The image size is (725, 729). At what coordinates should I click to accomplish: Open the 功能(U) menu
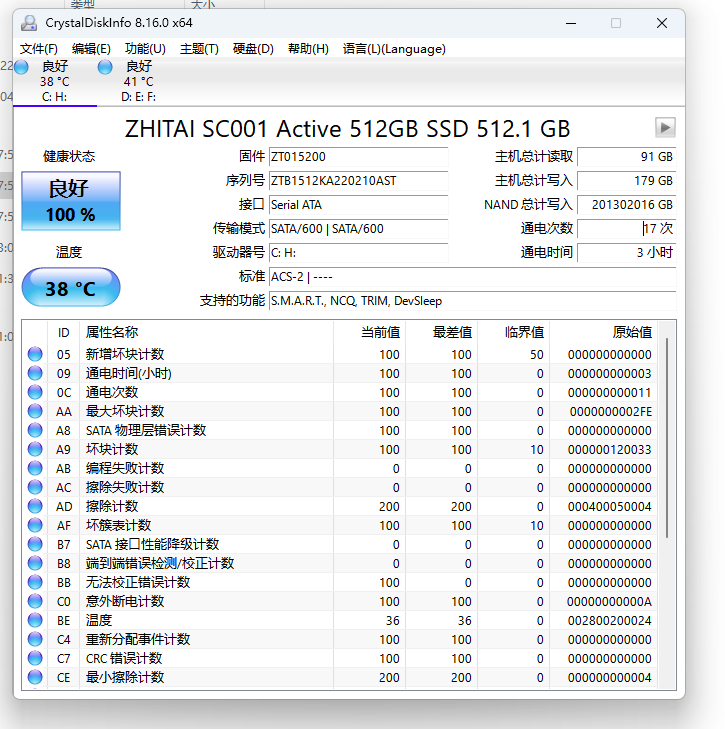(x=145, y=49)
